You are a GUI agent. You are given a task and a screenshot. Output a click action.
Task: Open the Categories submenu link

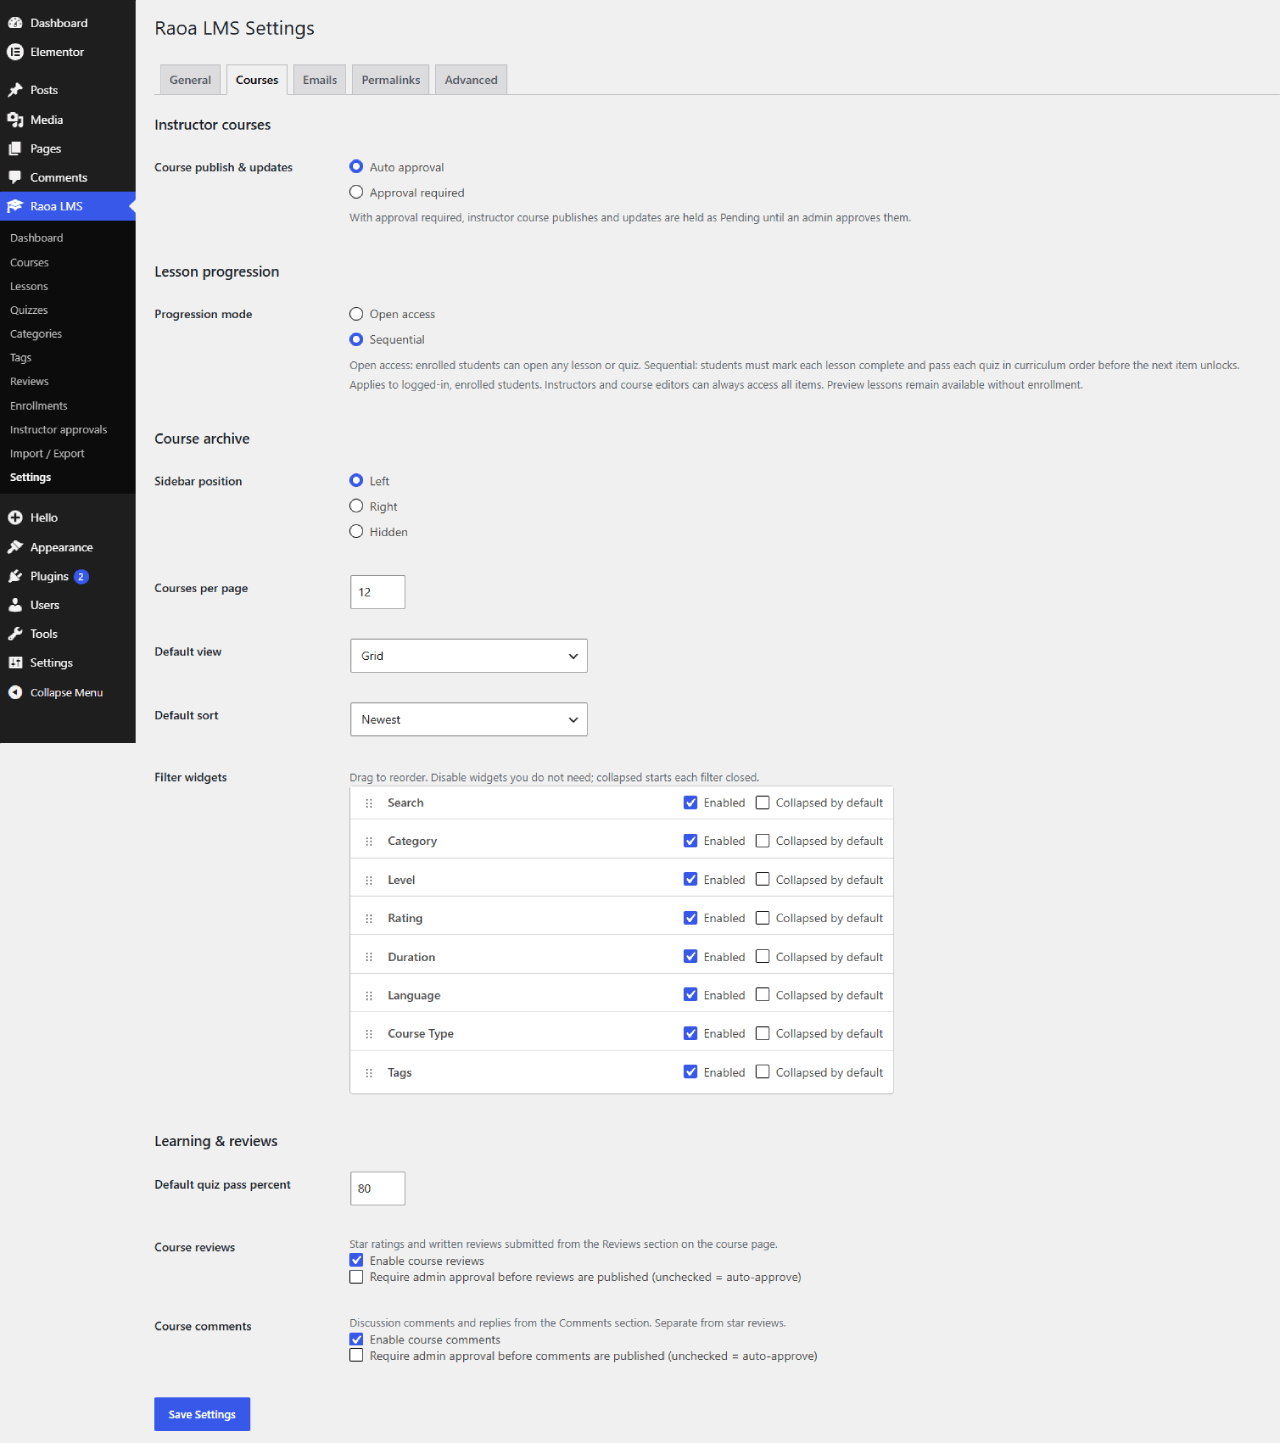(36, 334)
